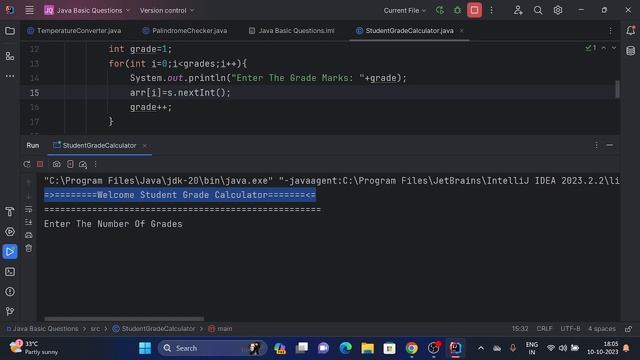Click the print icon in console gutter
The width and height of the screenshot is (640, 360).
click(x=29, y=235)
